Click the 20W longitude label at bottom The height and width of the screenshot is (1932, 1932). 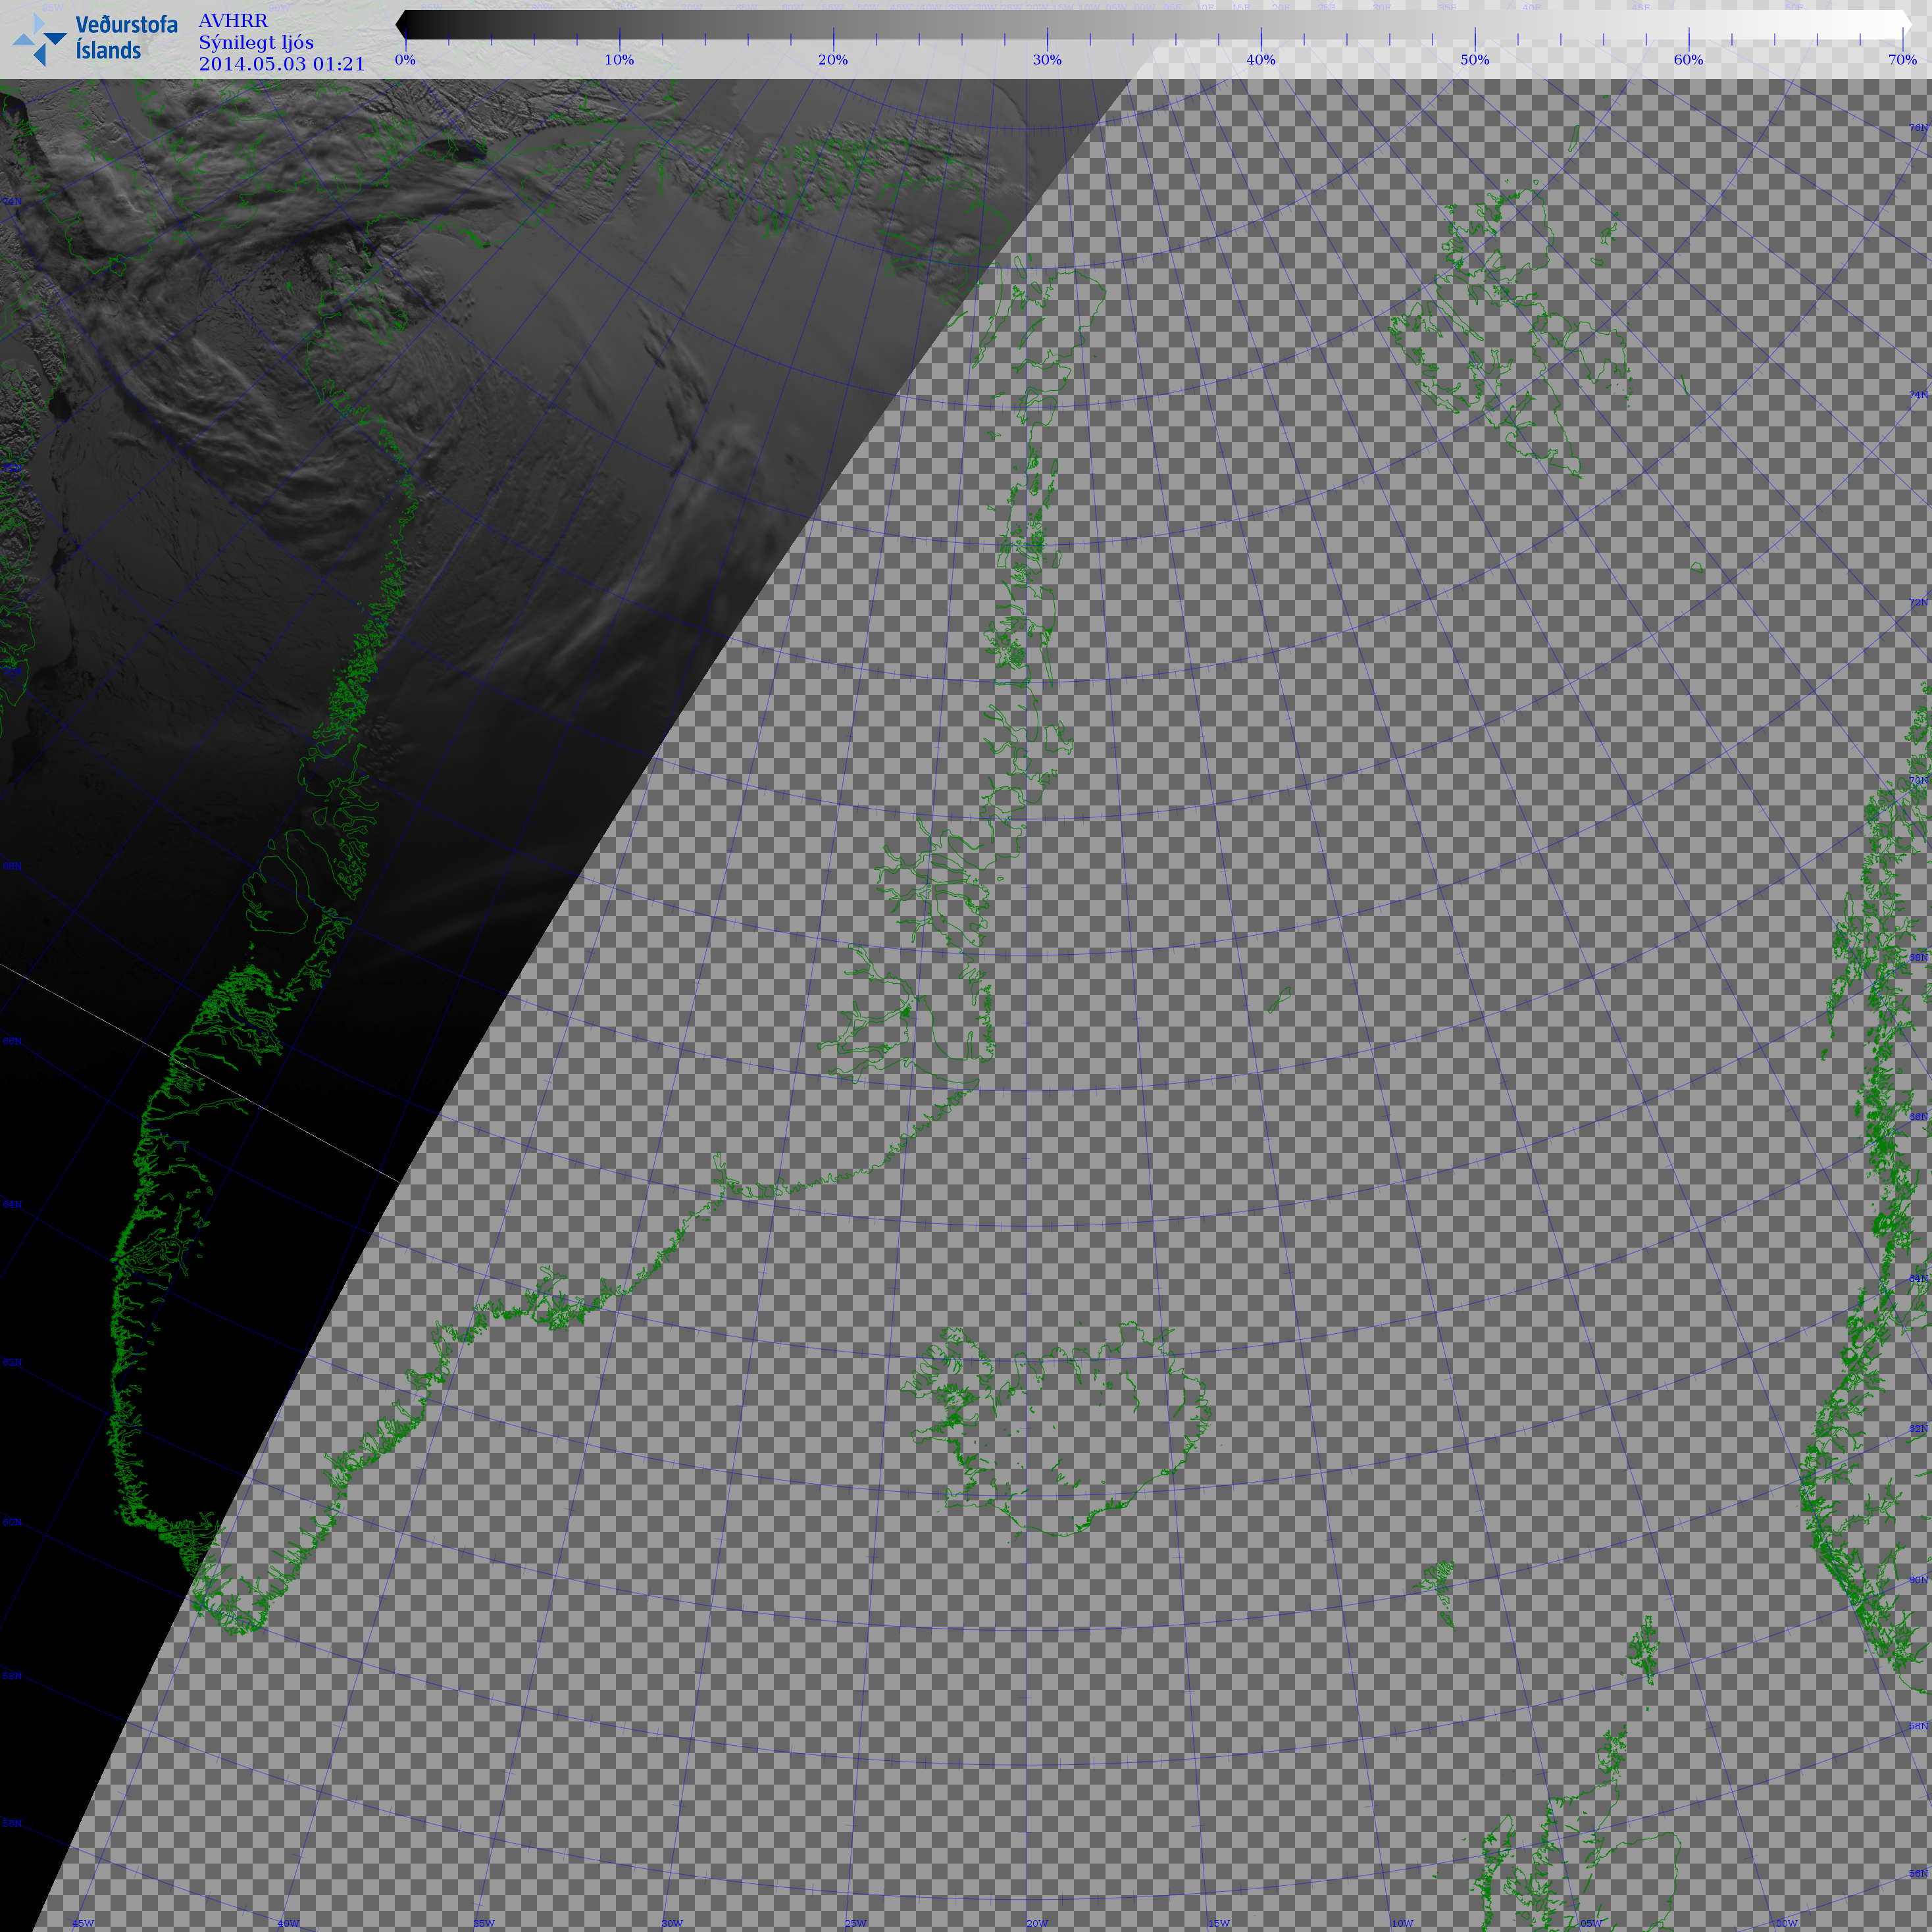click(x=1037, y=1923)
